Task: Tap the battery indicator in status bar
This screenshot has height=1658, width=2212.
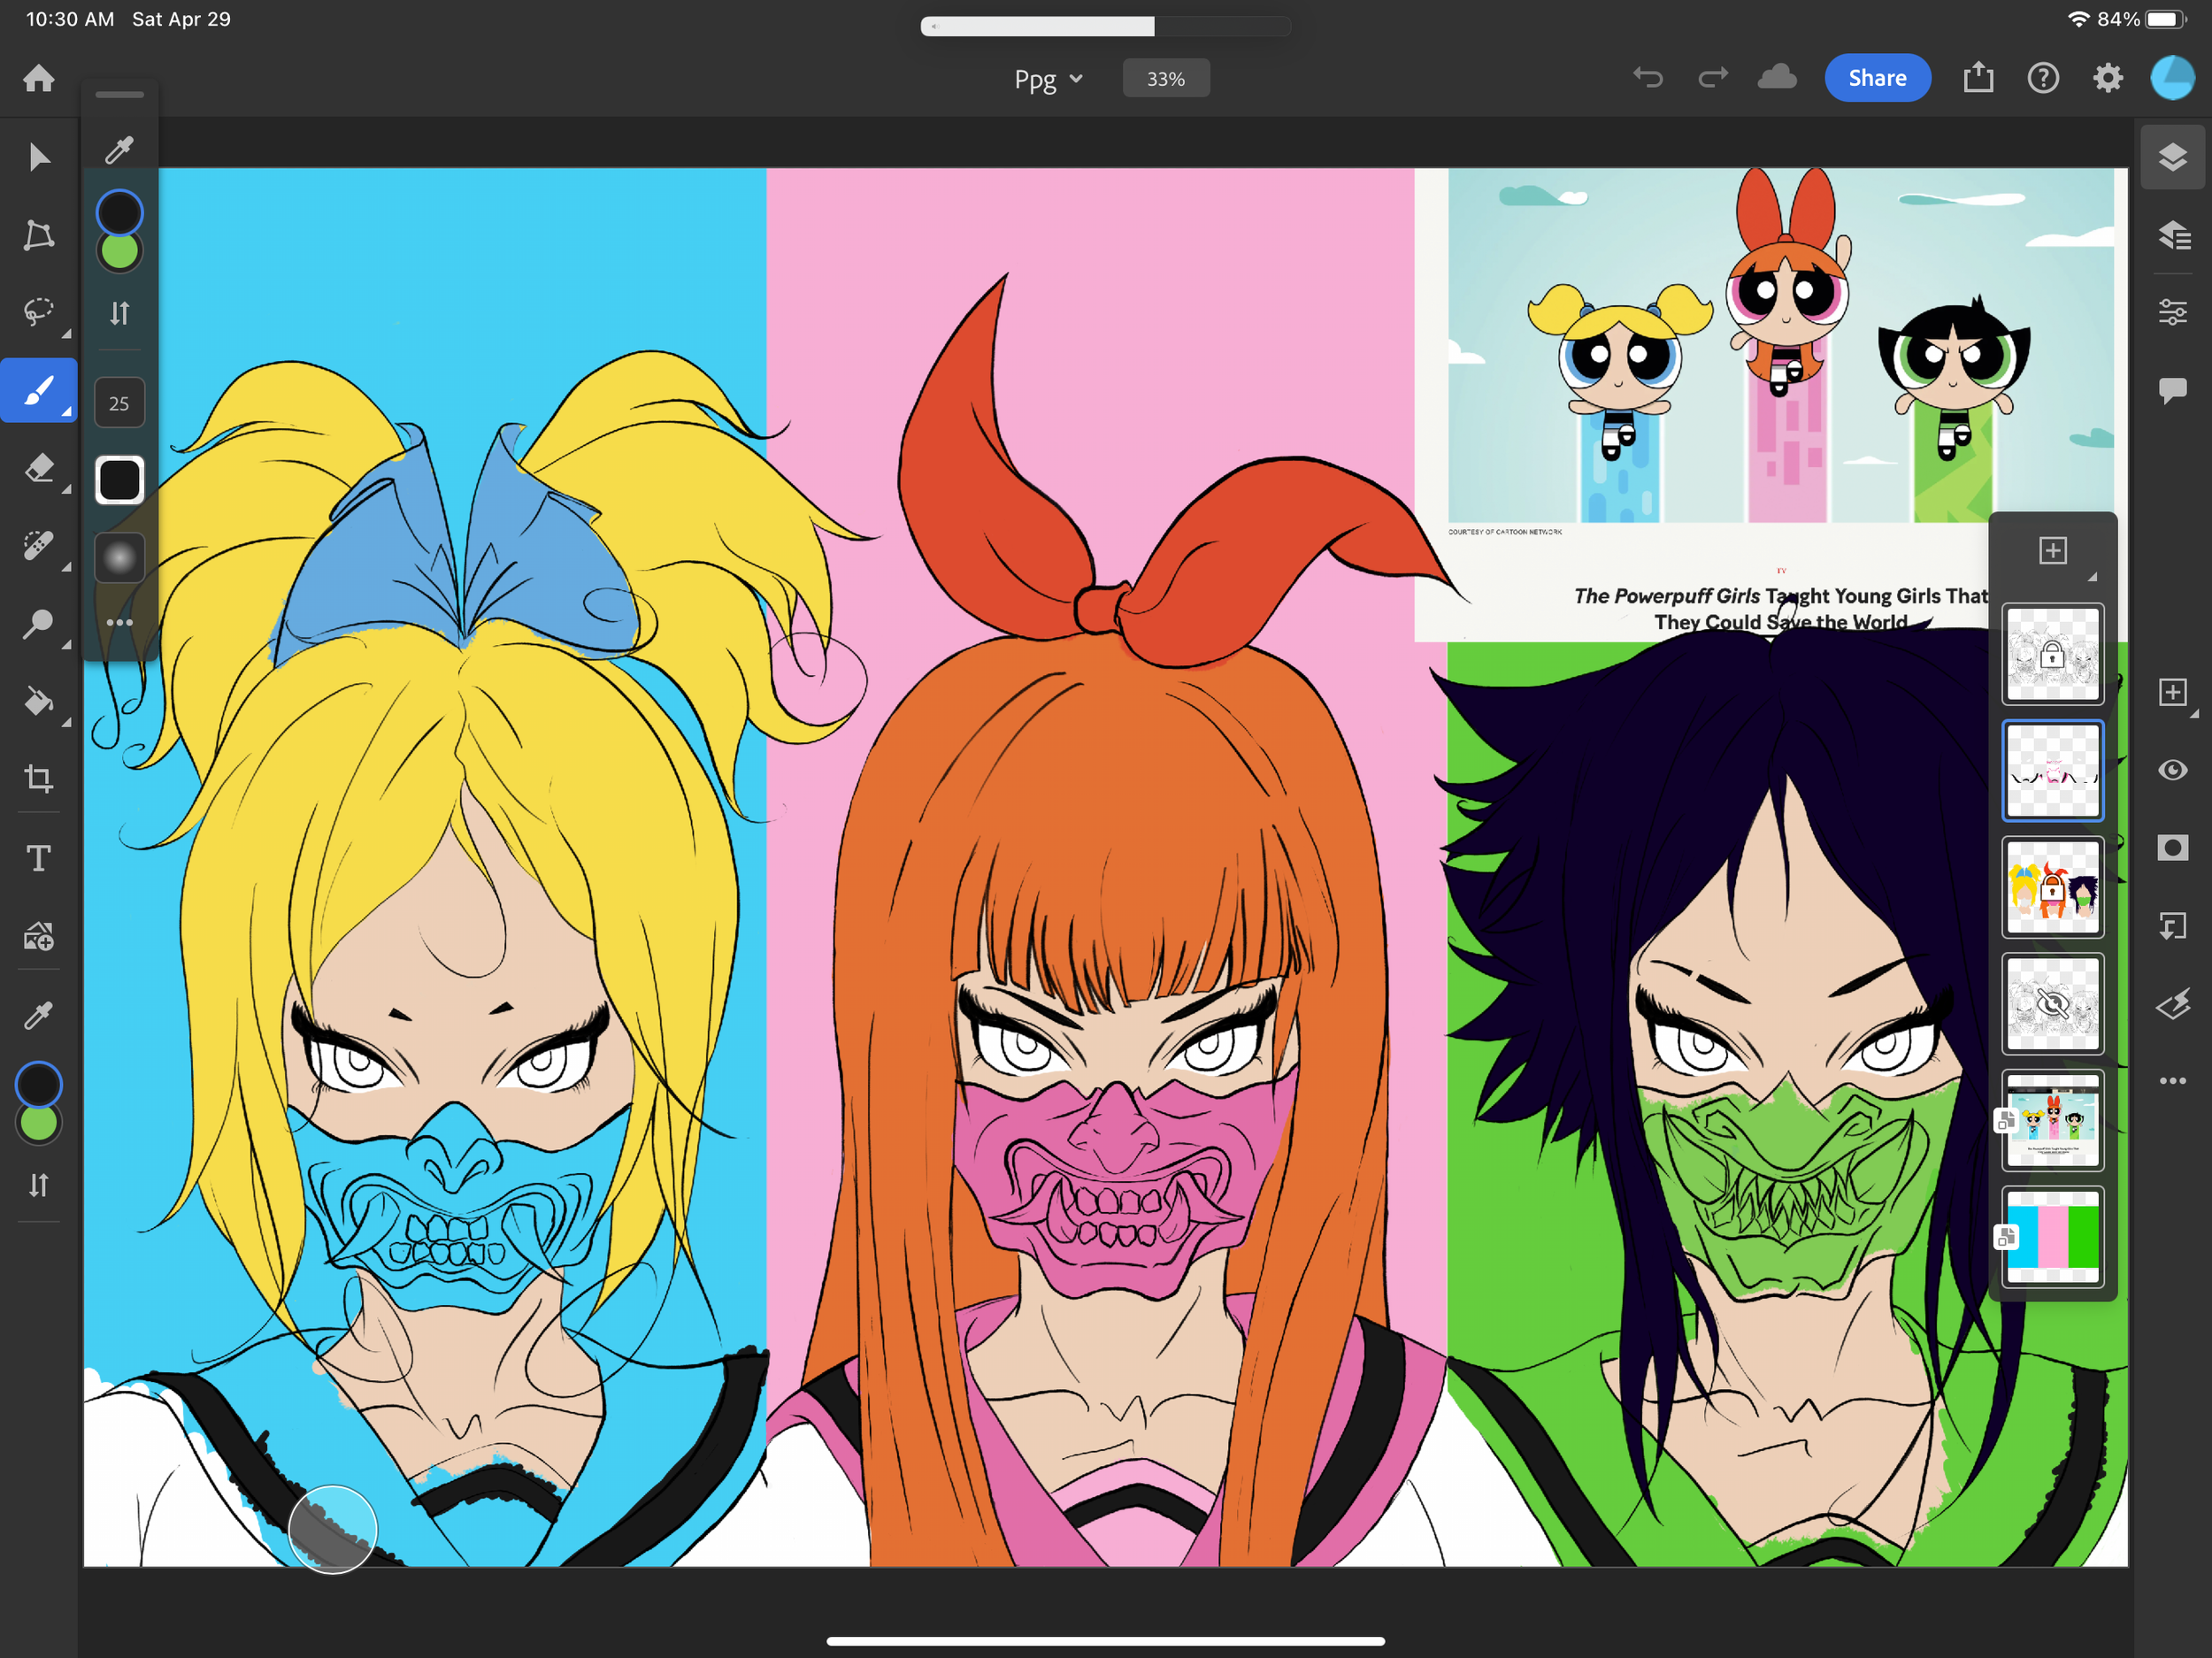Action: [2165, 19]
